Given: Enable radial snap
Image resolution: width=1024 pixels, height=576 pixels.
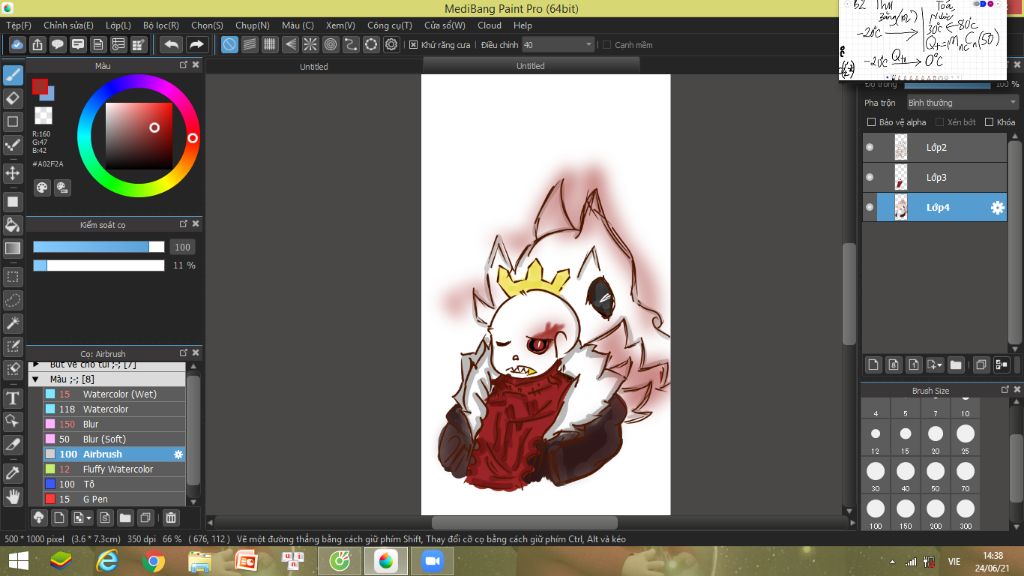Looking at the screenshot, I should pyautogui.click(x=310, y=44).
